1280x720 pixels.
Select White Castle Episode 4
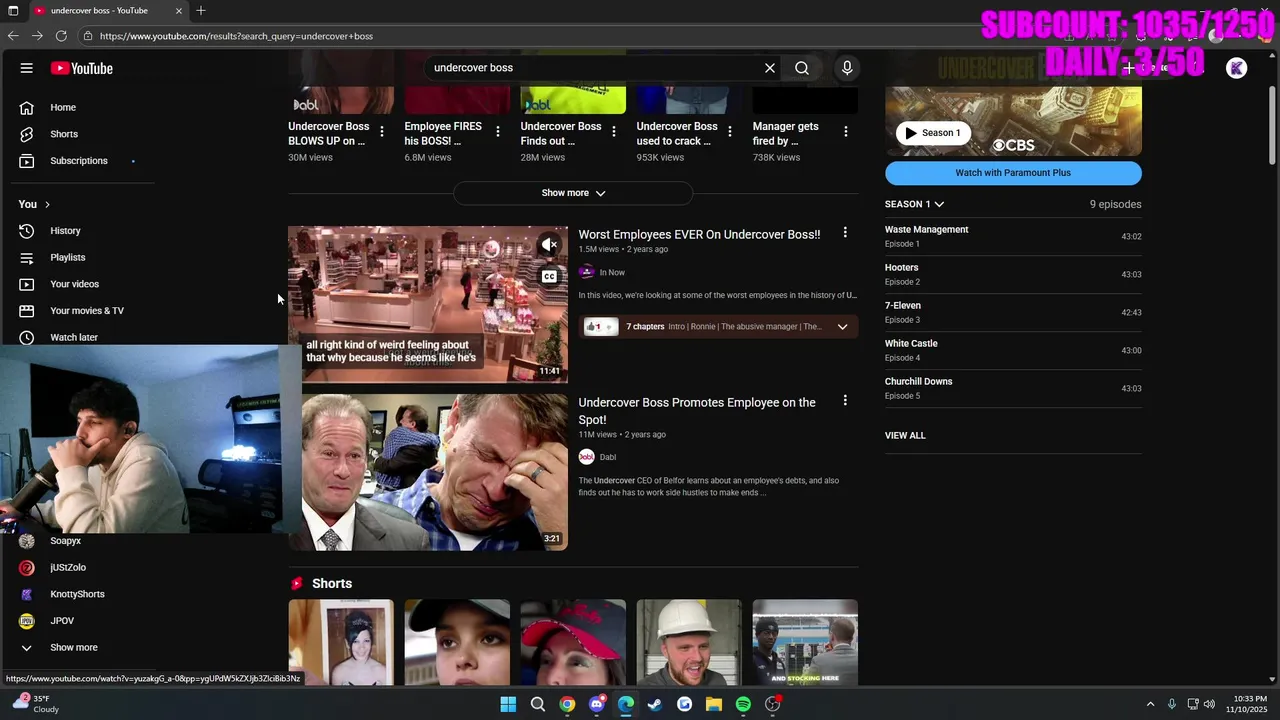coord(1013,350)
